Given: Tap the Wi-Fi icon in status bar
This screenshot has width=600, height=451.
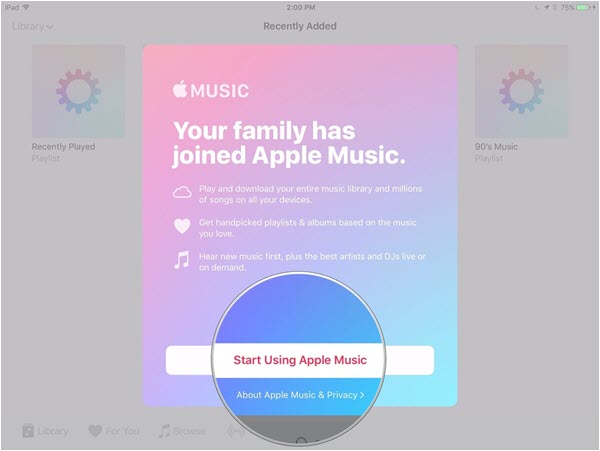Looking at the screenshot, I should 26,7.
